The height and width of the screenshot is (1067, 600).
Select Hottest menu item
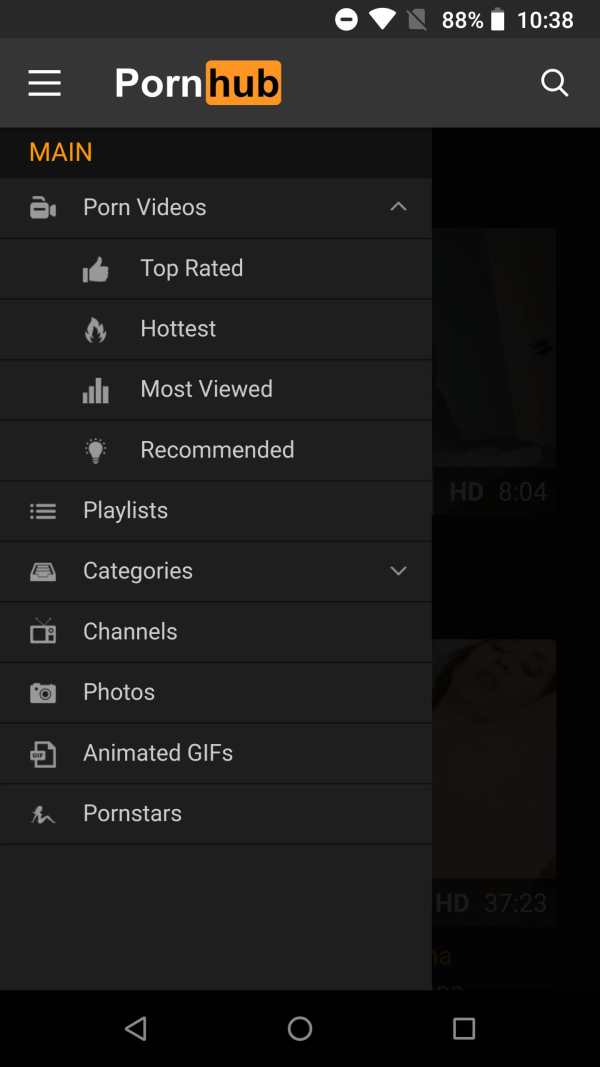click(x=216, y=329)
